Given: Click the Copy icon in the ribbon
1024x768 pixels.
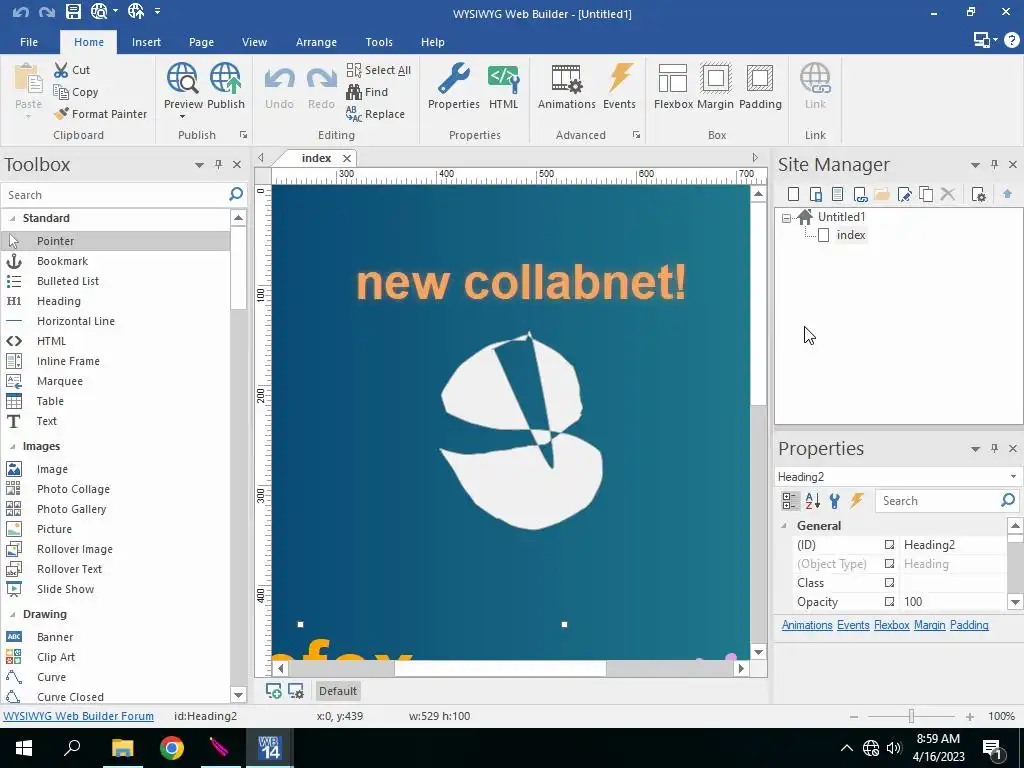Looking at the screenshot, I should tap(61, 92).
